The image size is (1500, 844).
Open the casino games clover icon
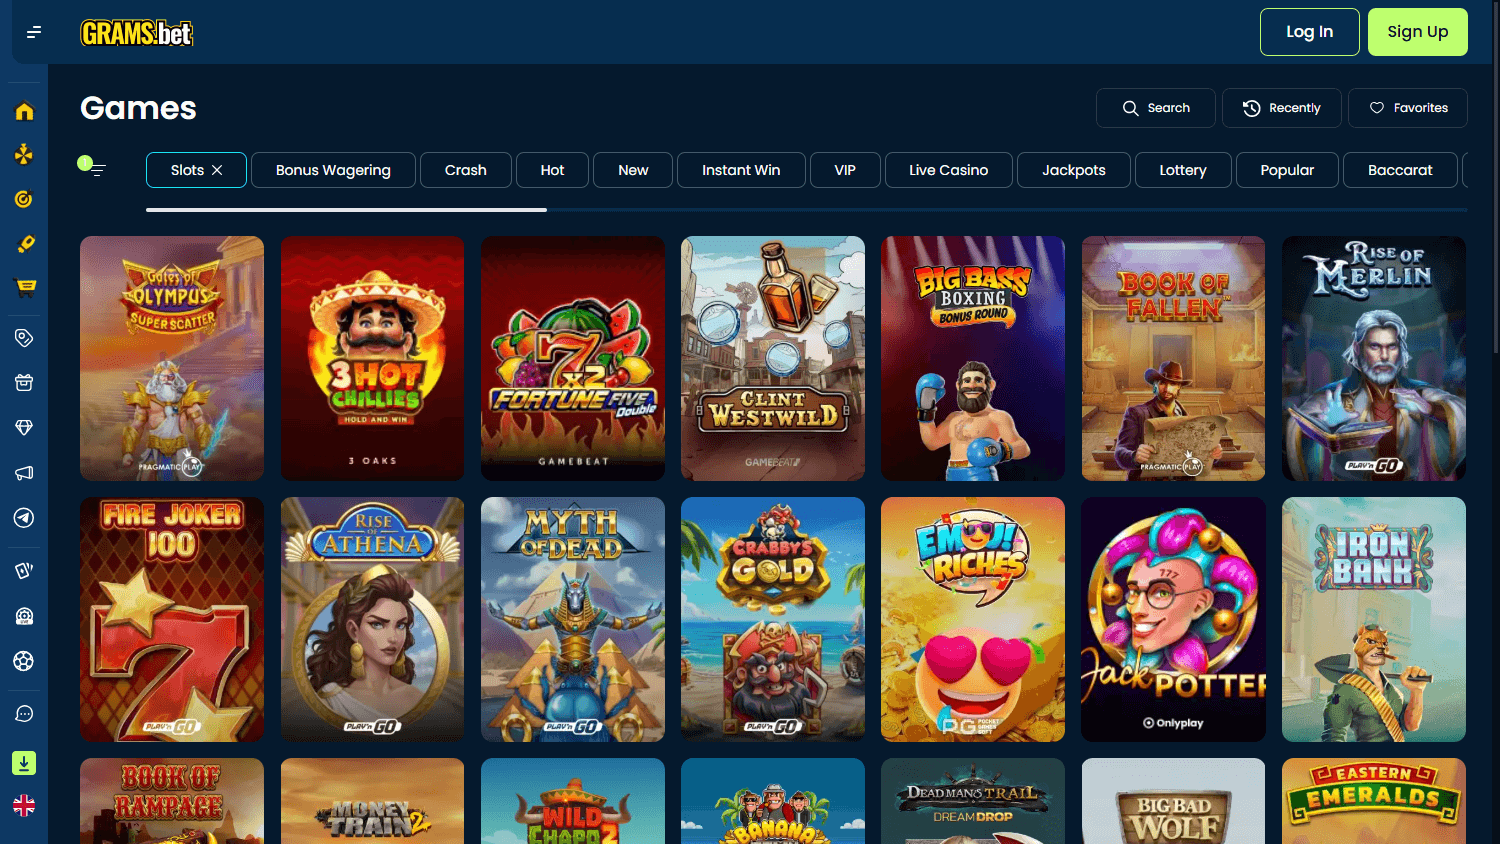tap(24, 155)
